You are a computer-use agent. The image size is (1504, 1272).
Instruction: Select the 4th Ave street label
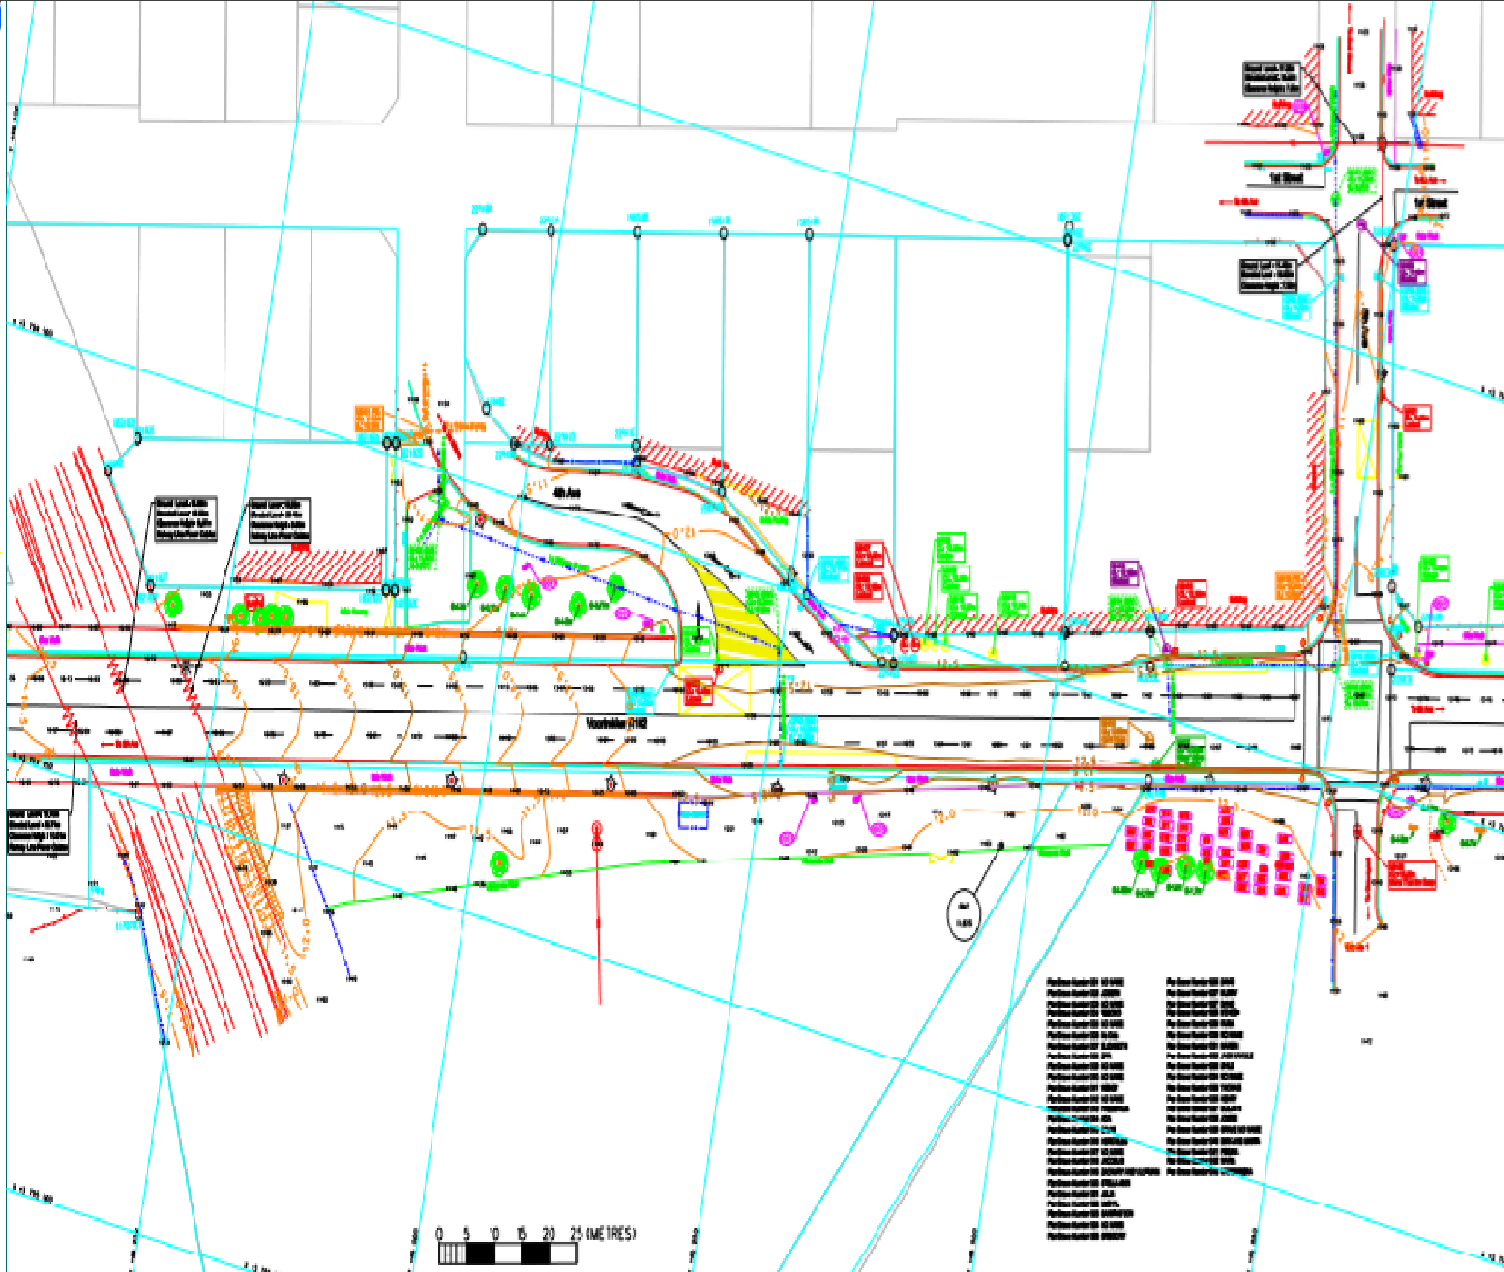[x=567, y=493]
